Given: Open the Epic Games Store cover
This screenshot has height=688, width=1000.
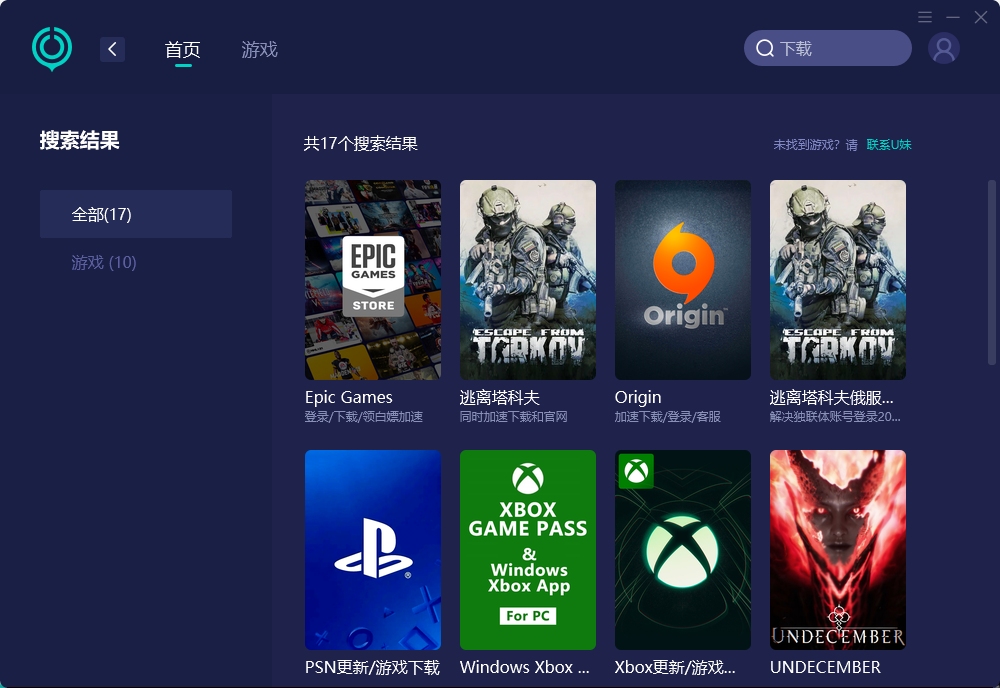Looking at the screenshot, I should [x=373, y=280].
